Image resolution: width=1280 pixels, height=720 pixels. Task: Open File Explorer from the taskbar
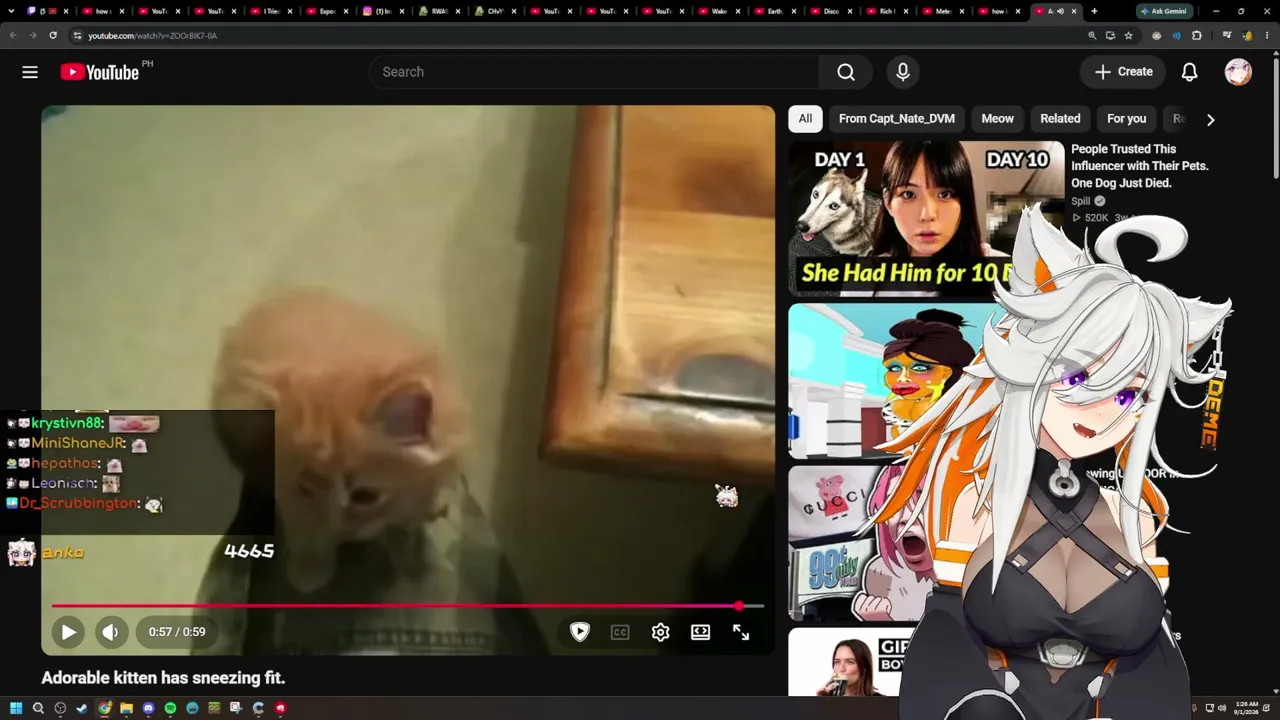126,708
